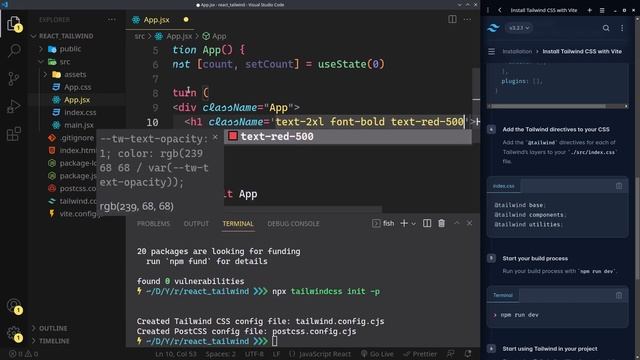Add a new terminal with plus icon
The width and height of the screenshot is (640, 360).
pyautogui.click(x=404, y=223)
